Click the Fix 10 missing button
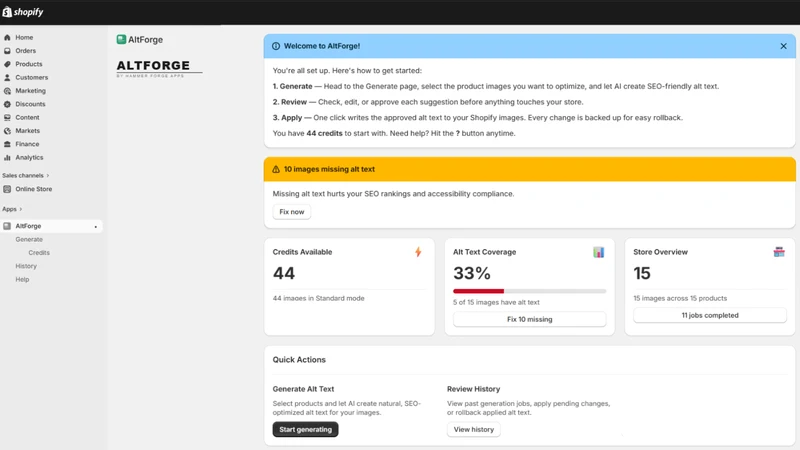The height and width of the screenshot is (450, 800). click(x=529, y=319)
